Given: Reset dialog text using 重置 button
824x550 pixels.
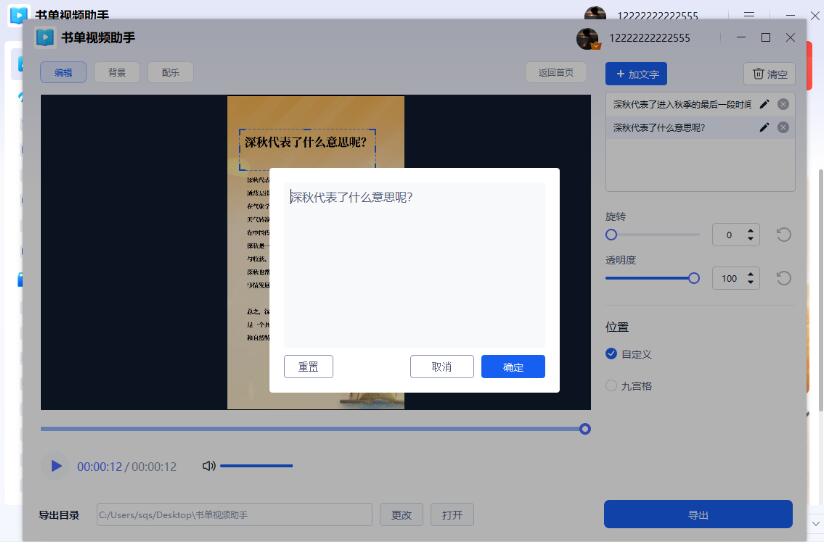Looking at the screenshot, I should pyautogui.click(x=308, y=367).
